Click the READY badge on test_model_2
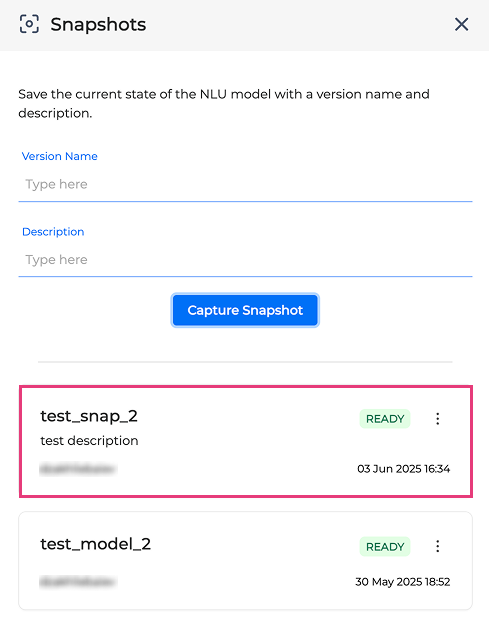 click(x=385, y=547)
